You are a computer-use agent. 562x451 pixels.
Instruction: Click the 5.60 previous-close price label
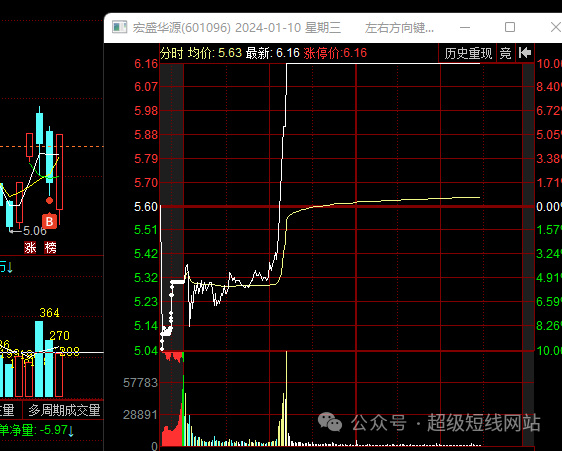pos(146,207)
